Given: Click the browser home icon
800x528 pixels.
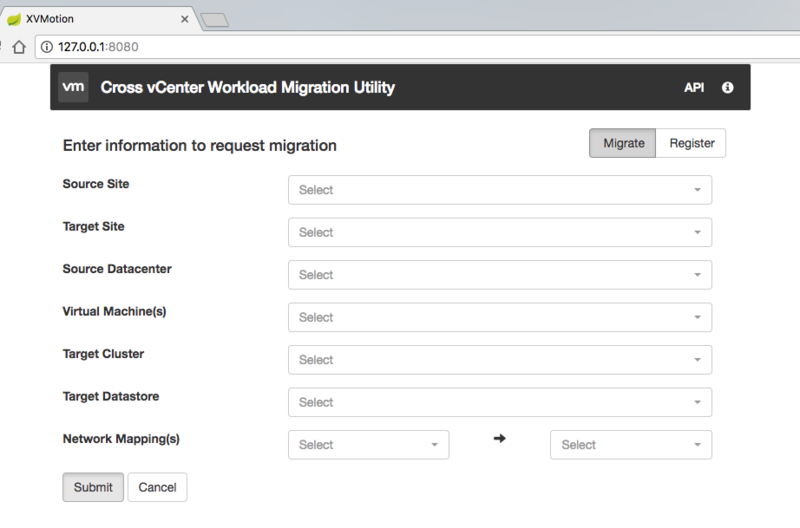Looking at the screenshot, I should [x=19, y=47].
